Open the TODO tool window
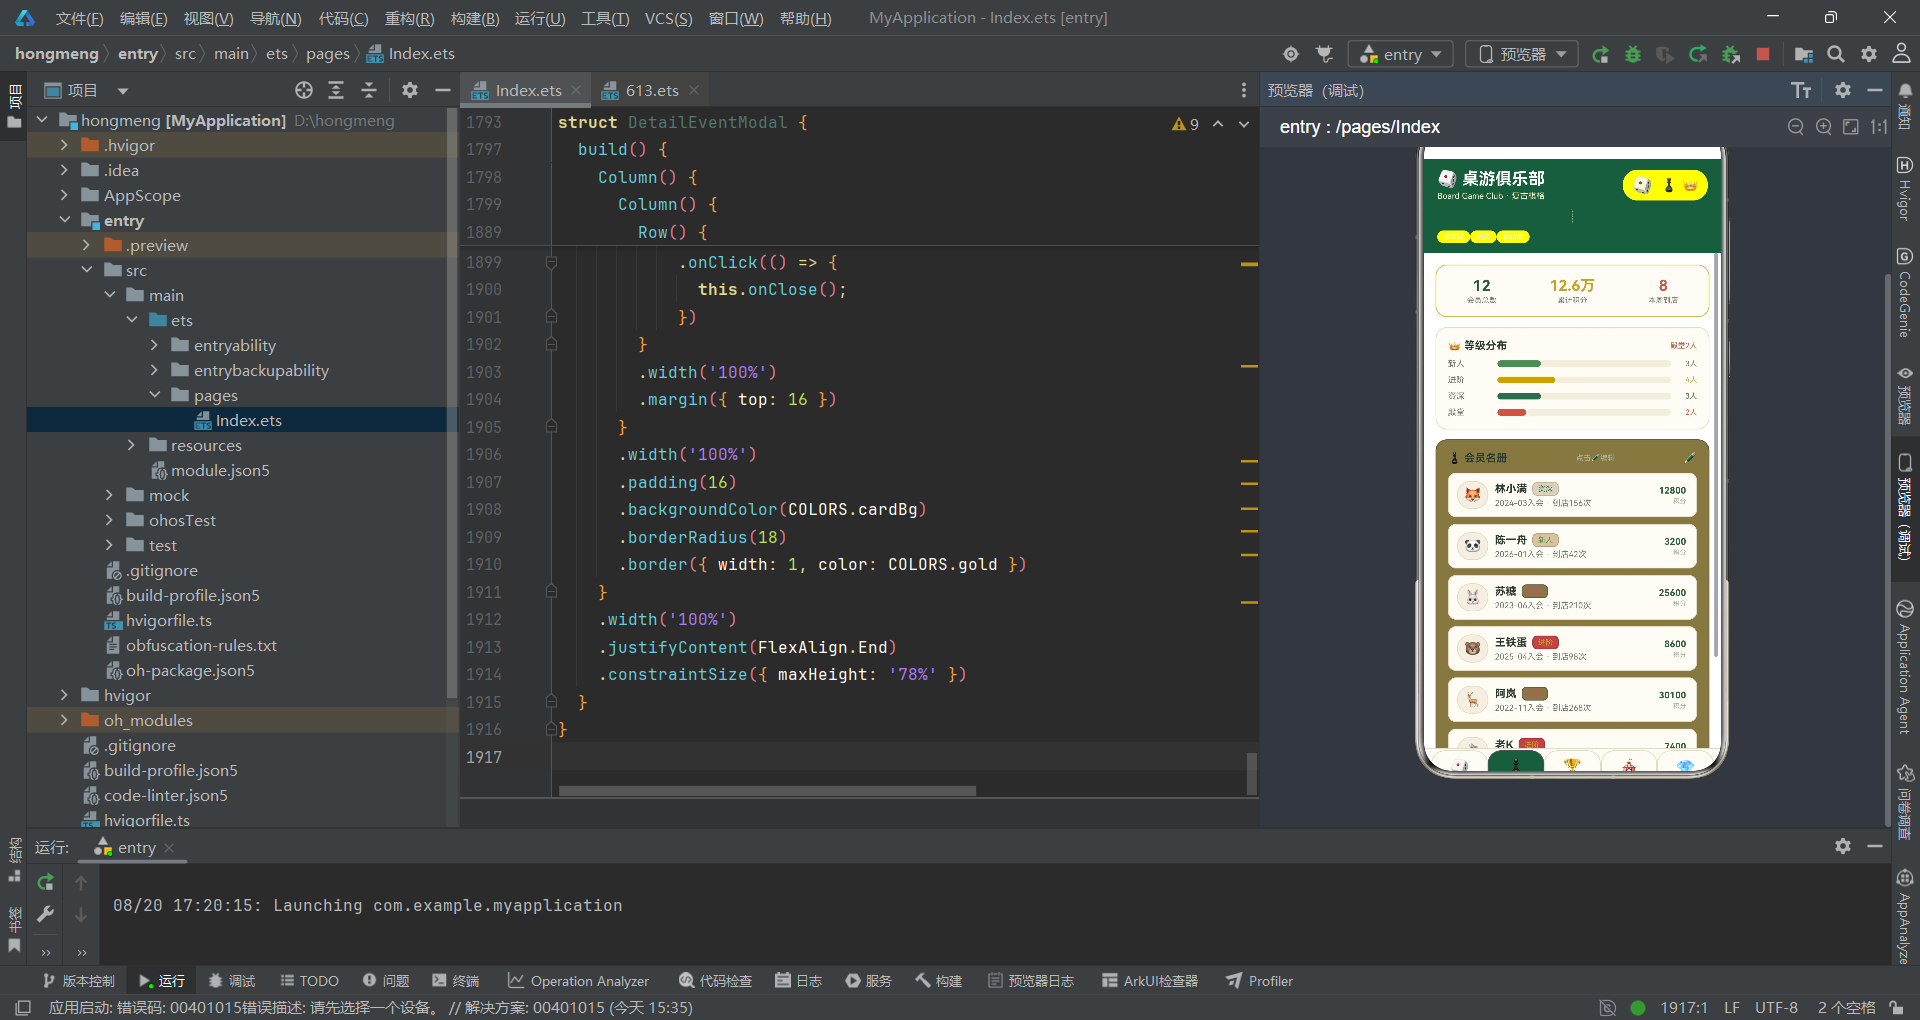The width and height of the screenshot is (1920, 1020). (x=309, y=981)
